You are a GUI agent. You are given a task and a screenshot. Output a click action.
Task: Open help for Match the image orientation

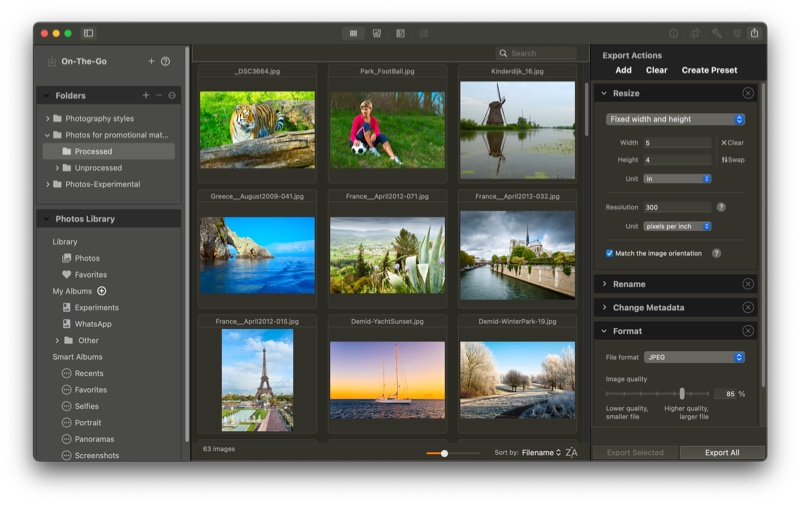[716, 253]
